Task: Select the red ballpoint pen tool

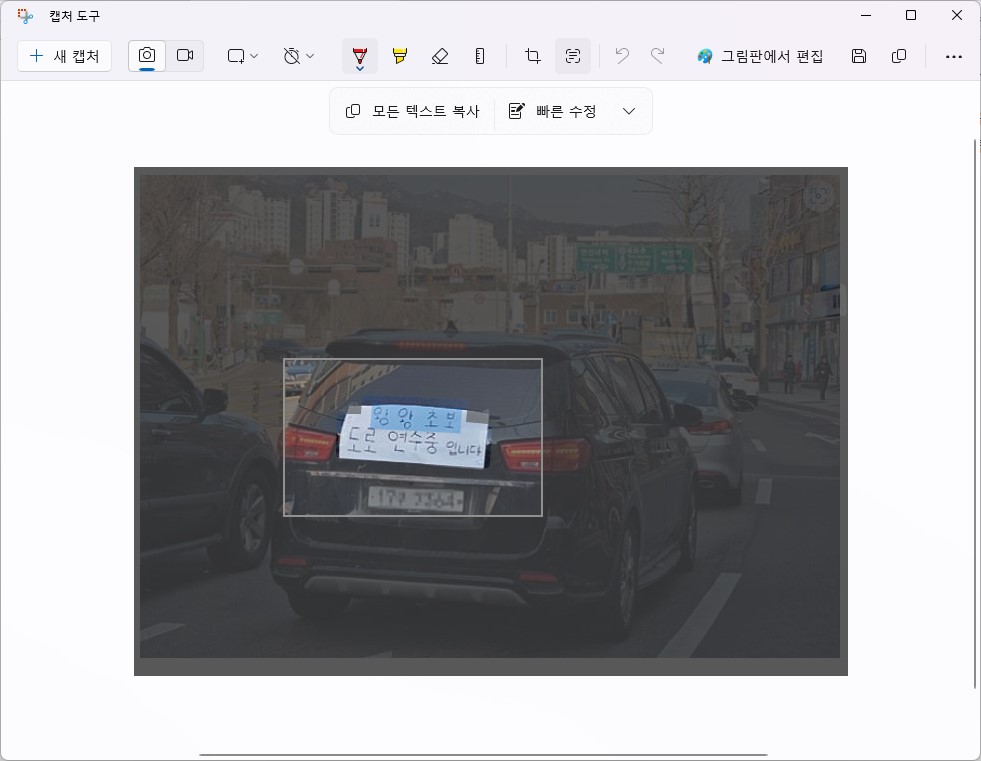Action: 360,56
